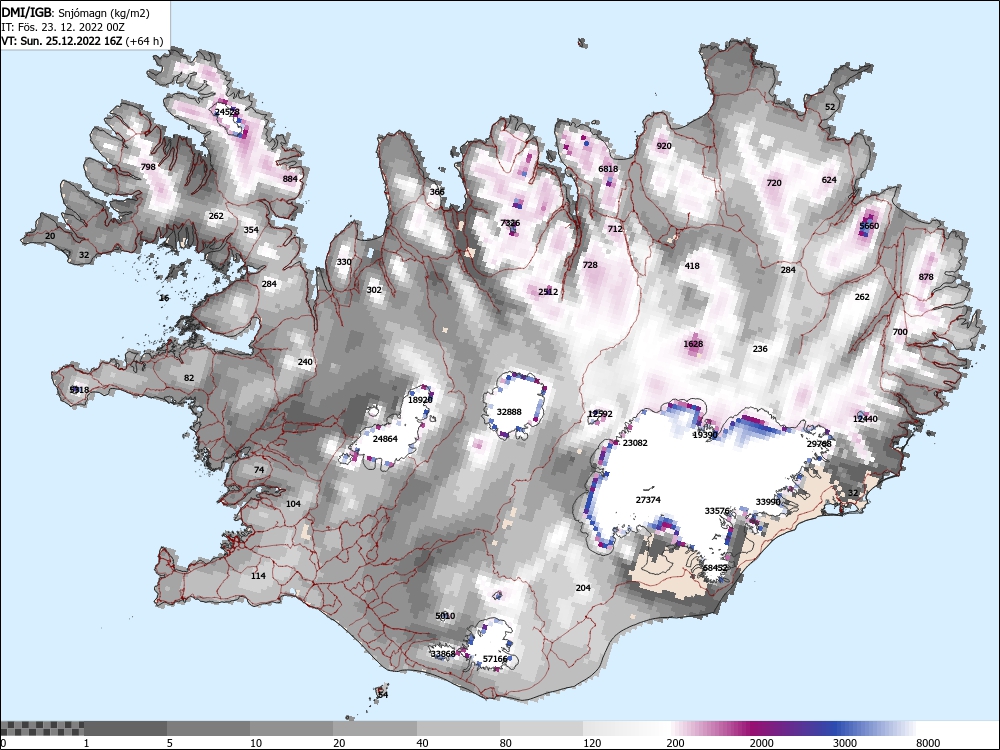Click the 884 snow value label
1000x750 pixels.
(x=290, y=179)
